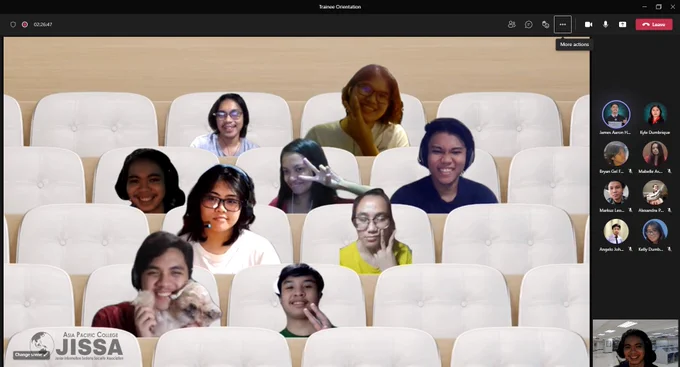This screenshot has height=367, width=680.
Task: Open the share content tray
Action: (x=622, y=24)
